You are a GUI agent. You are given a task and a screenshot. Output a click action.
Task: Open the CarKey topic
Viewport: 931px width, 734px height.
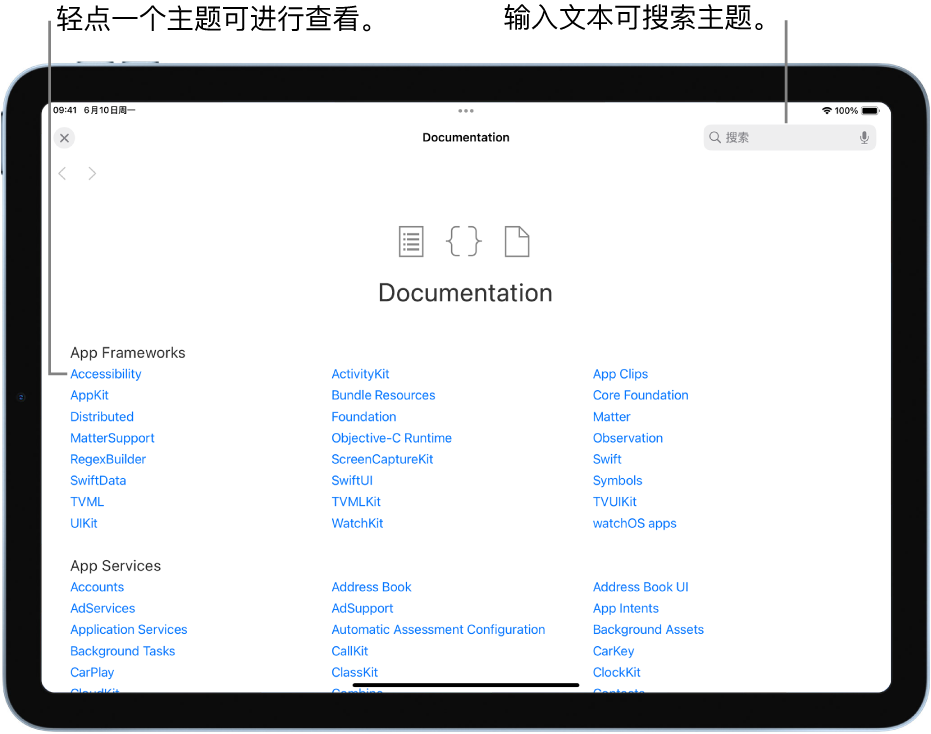coord(613,651)
